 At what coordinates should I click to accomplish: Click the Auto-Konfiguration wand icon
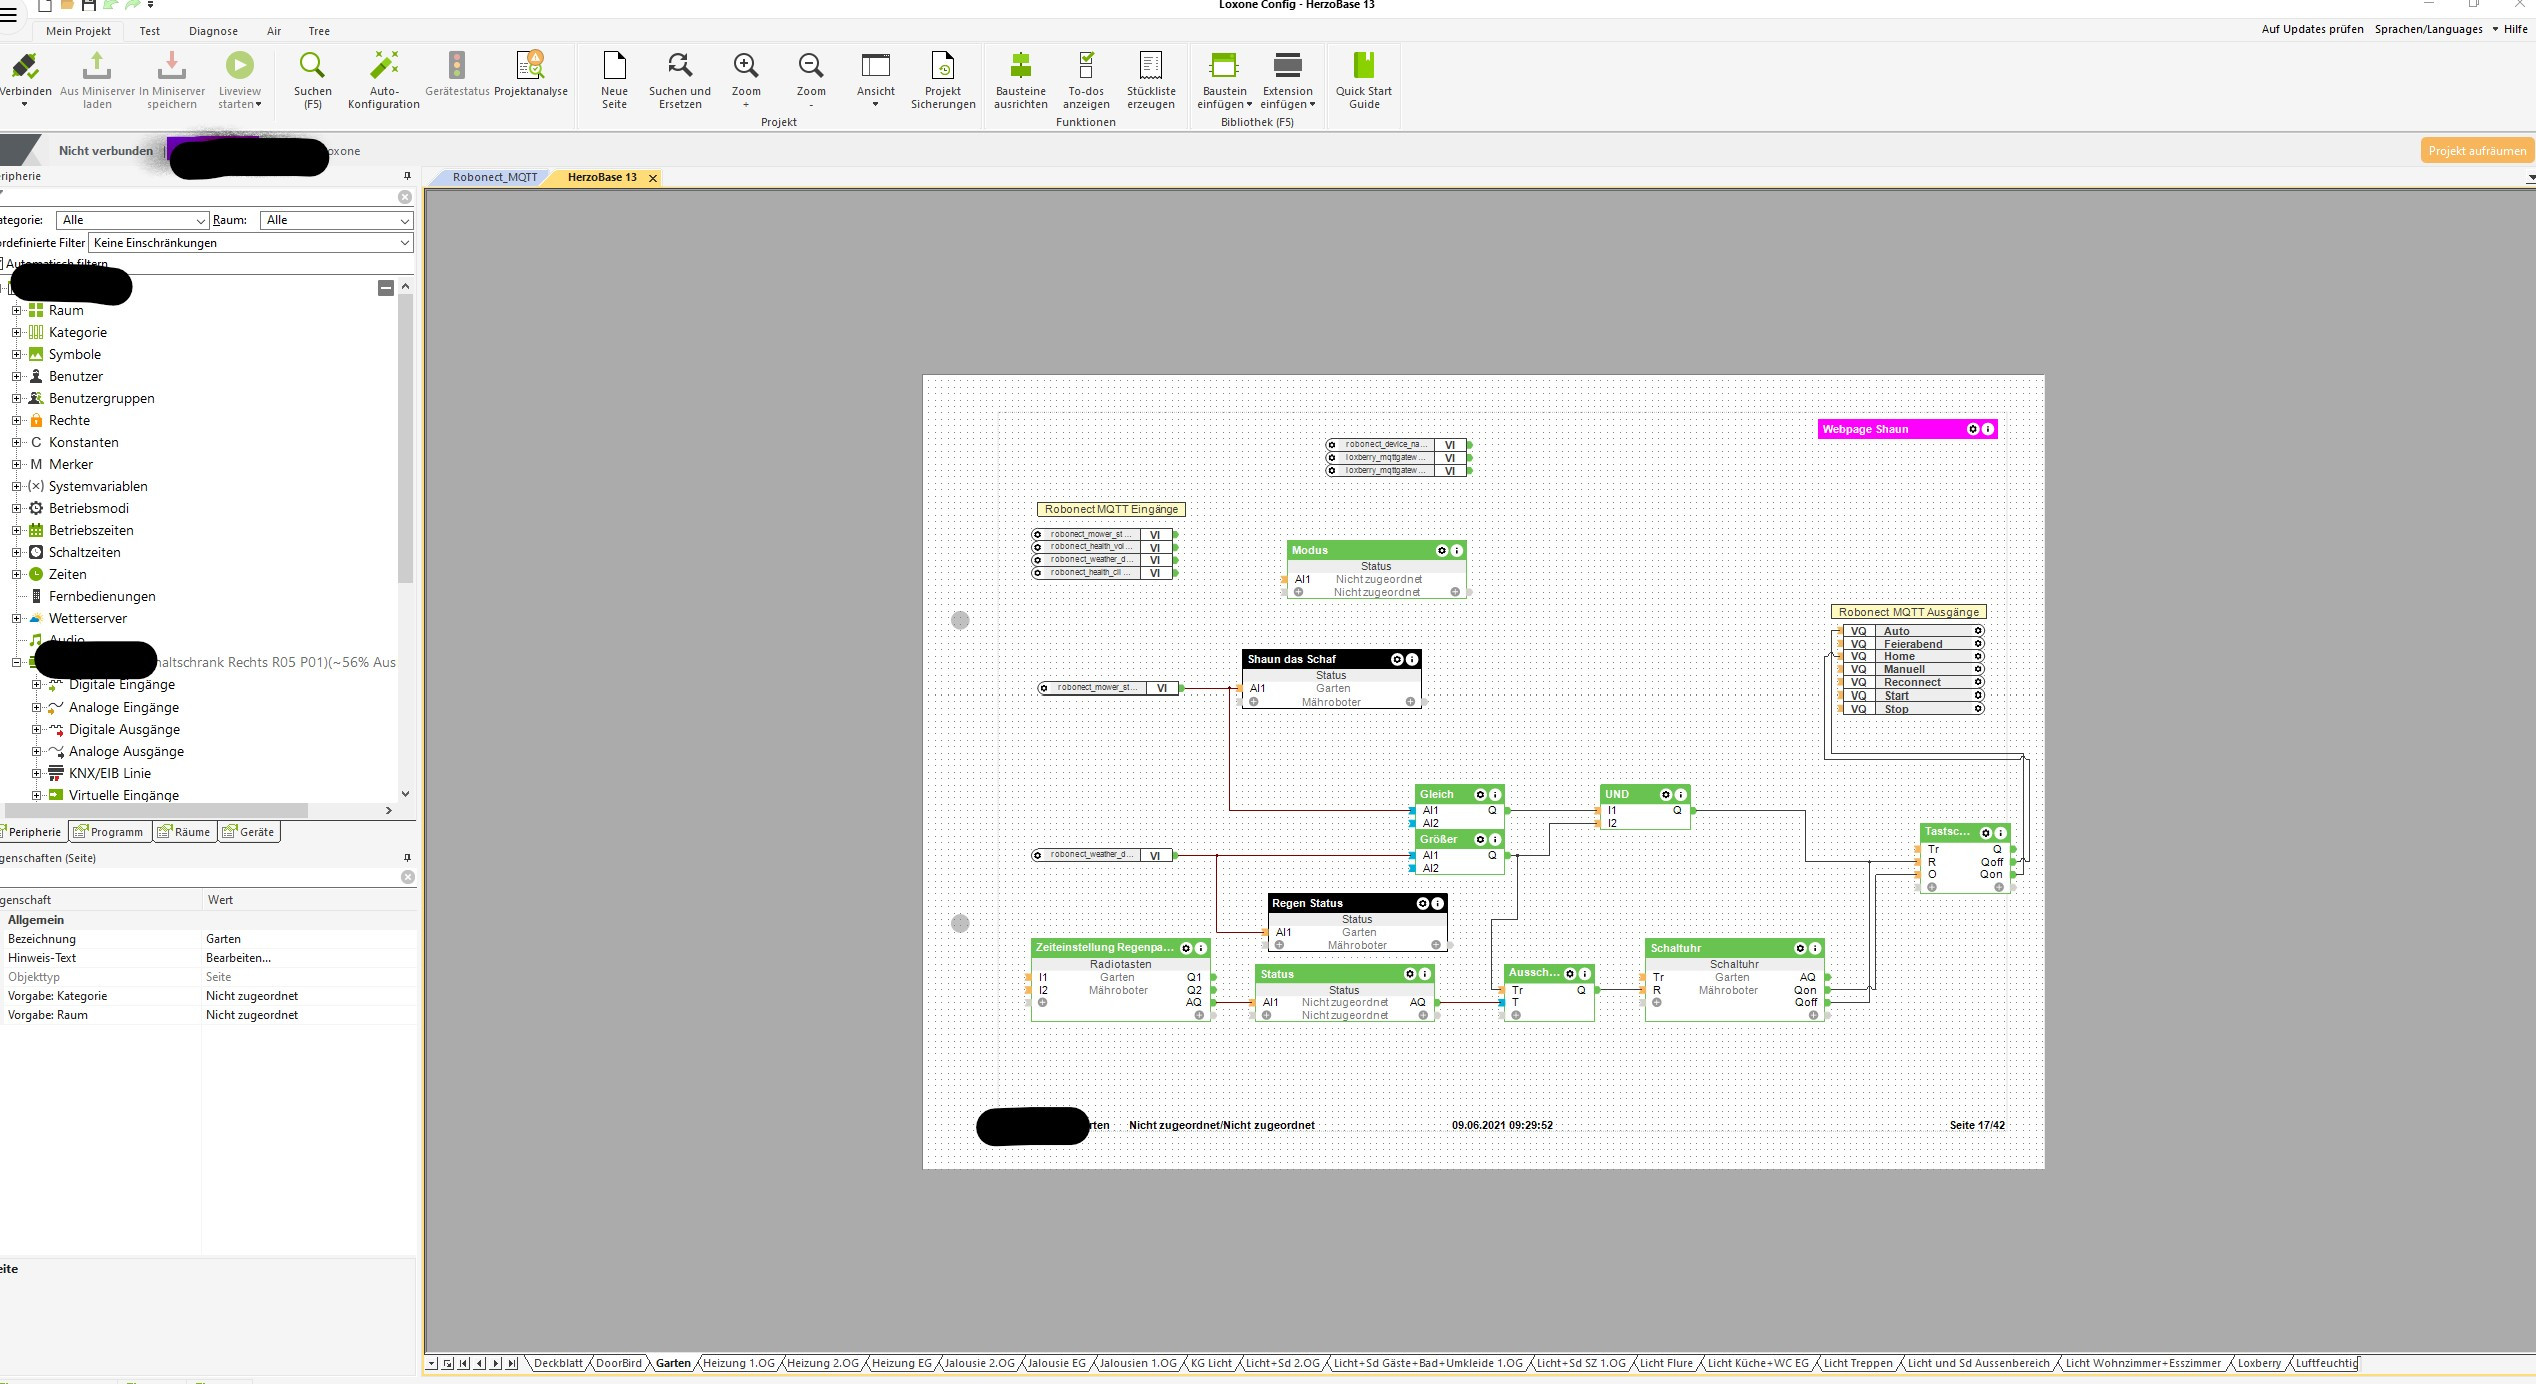pyautogui.click(x=384, y=66)
